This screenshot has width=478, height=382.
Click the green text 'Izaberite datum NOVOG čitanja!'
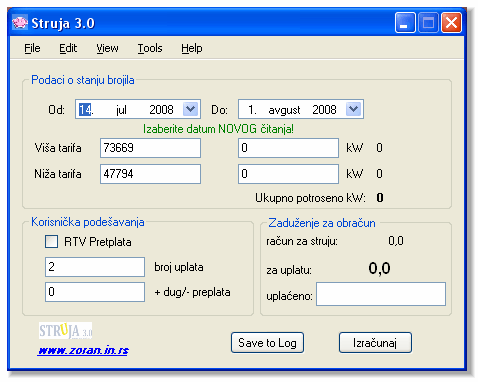[218, 129]
